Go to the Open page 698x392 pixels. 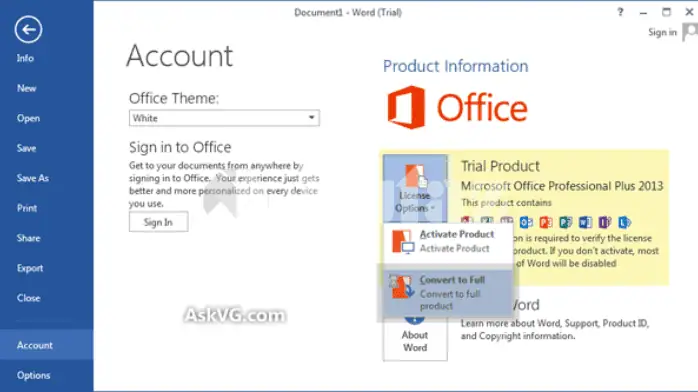pos(28,118)
